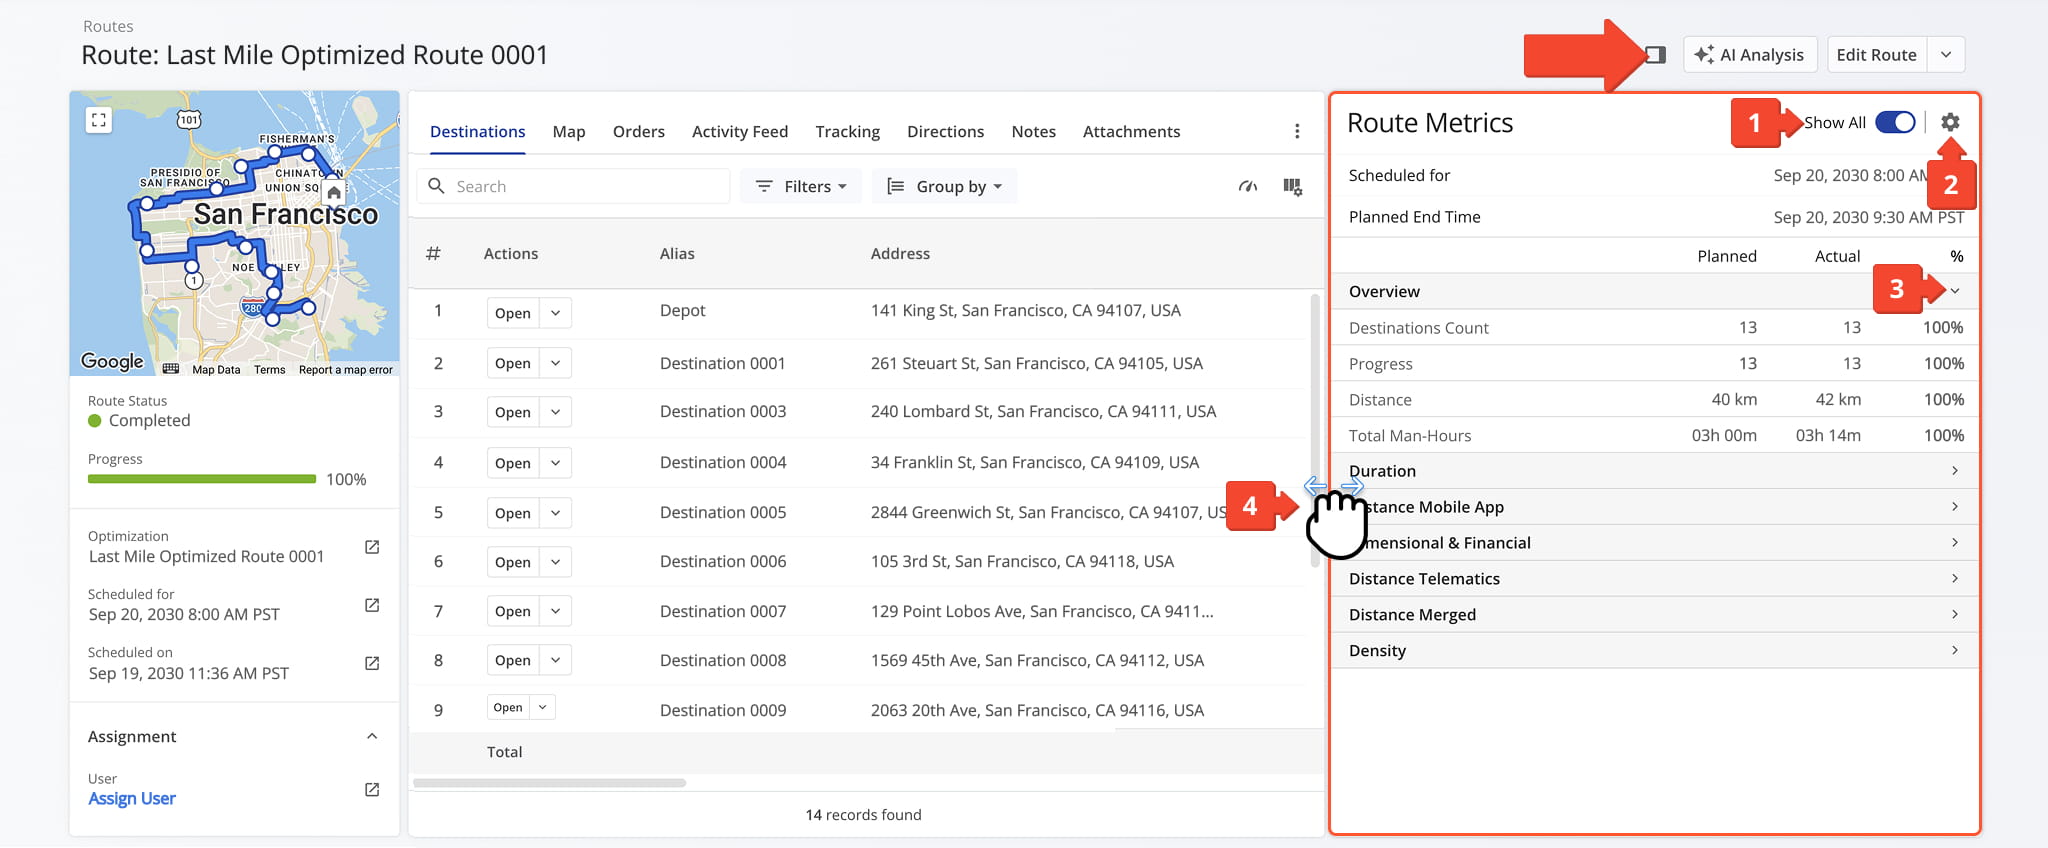Image resolution: width=2048 pixels, height=848 pixels.
Task: Click Open for Destination 0001
Action: coord(513,363)
